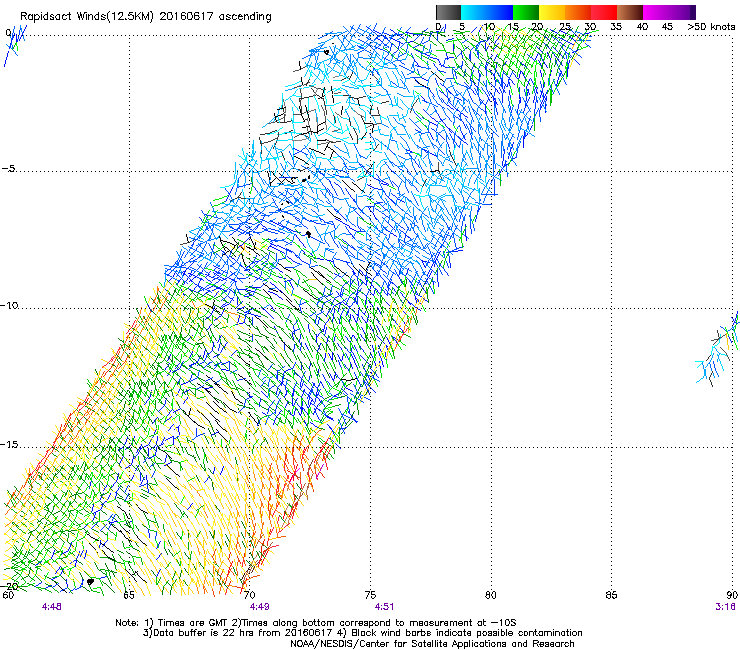The image size is (740, 650).
Task: Click the latitude label '-20'
Action: pyautogui.click(x=10, y=586)
